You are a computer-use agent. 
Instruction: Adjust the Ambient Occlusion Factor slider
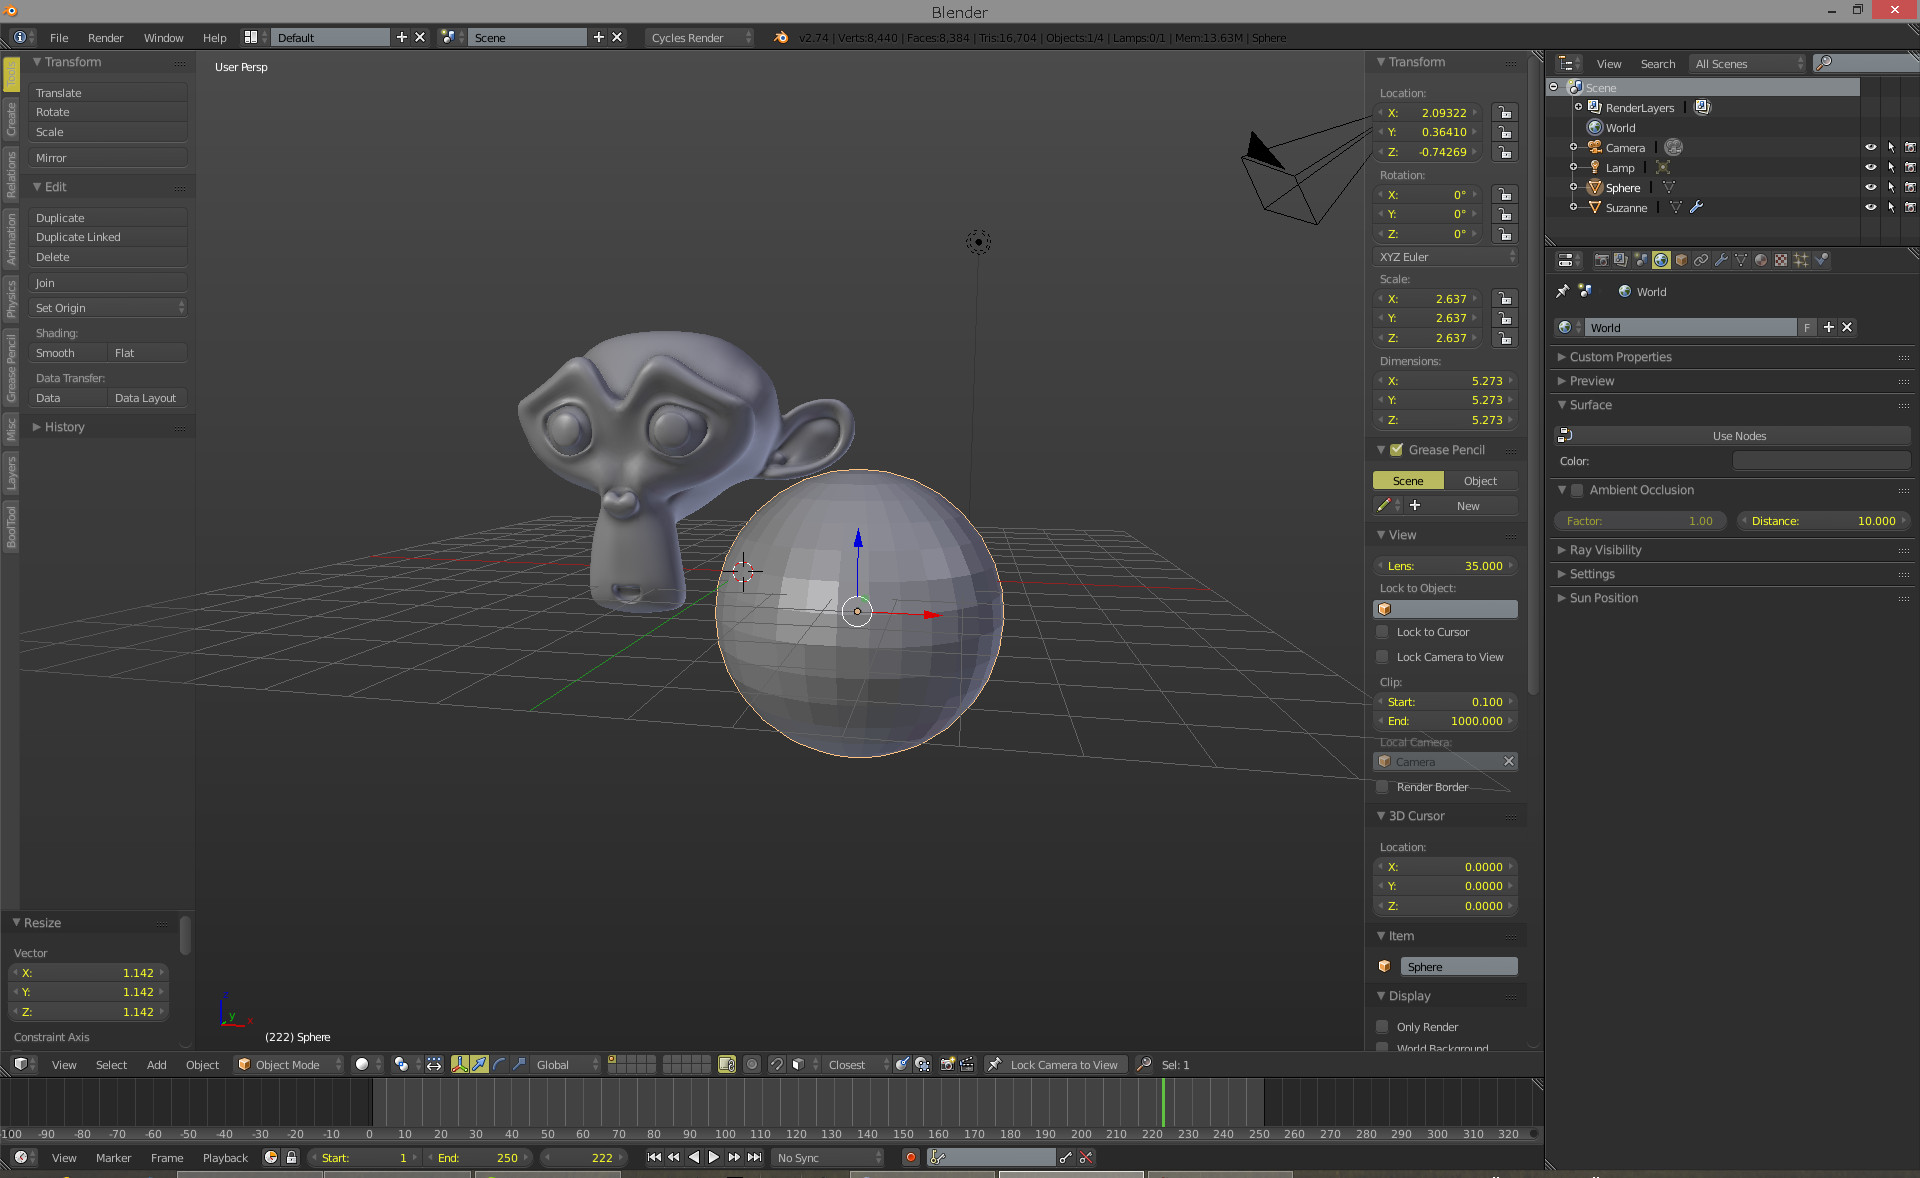1639,521
